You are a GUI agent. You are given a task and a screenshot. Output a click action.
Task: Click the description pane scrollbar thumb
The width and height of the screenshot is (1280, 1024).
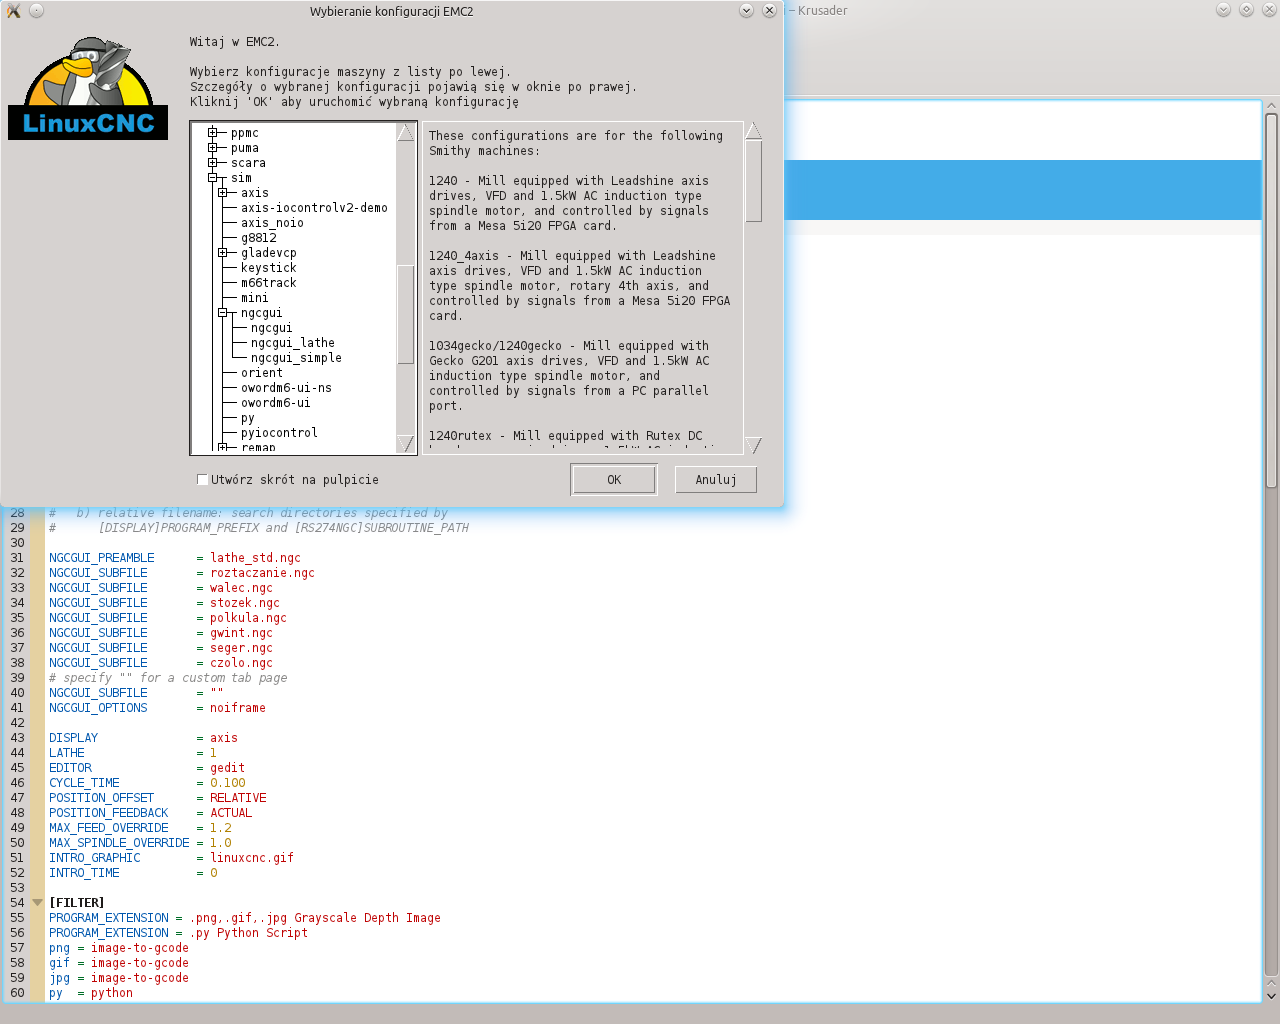(x=753, y=181)
